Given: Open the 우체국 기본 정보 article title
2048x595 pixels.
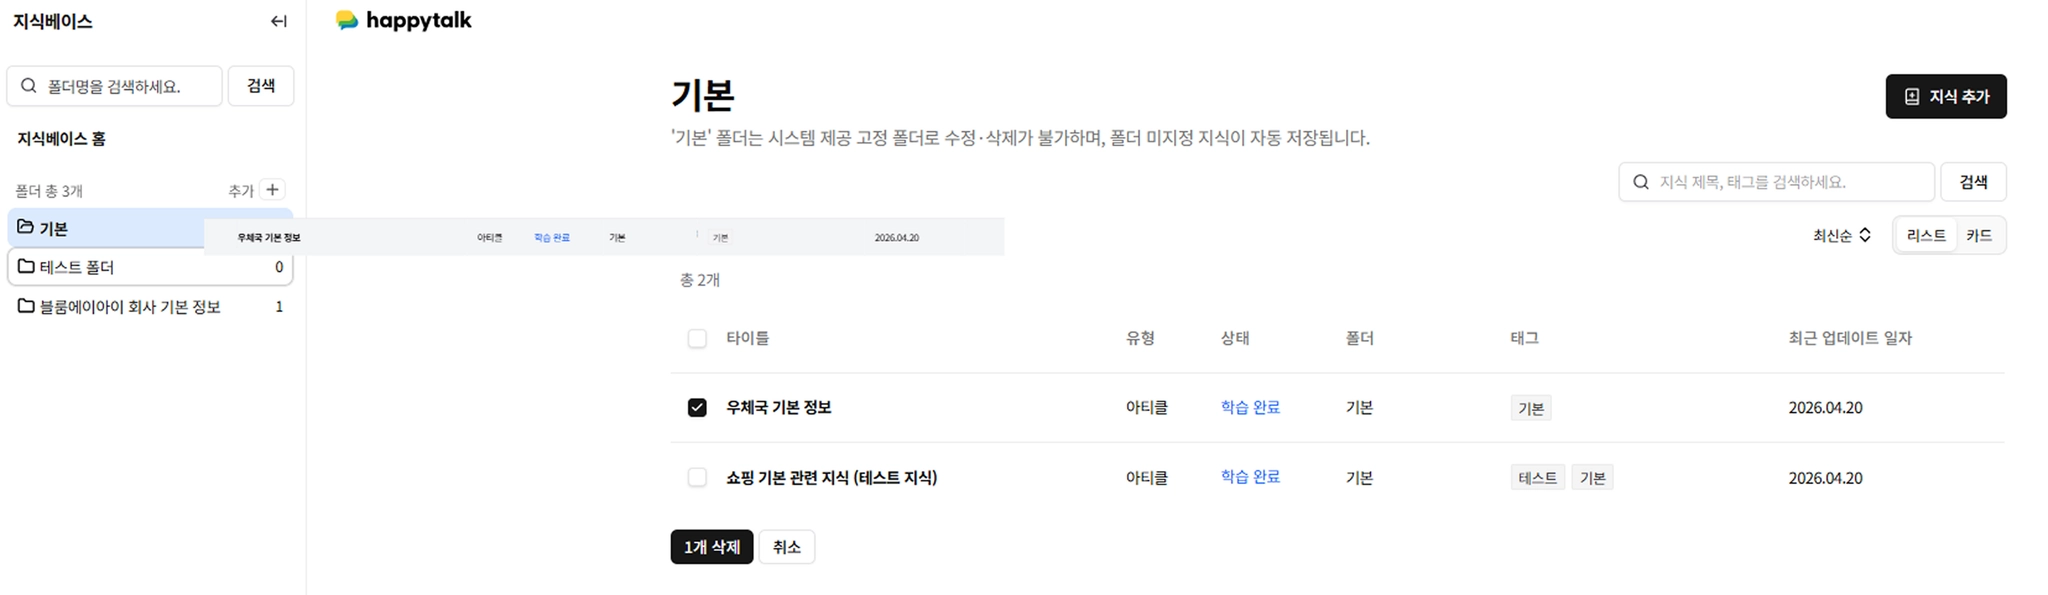Looking at the screenshot, I should (779, 407).
